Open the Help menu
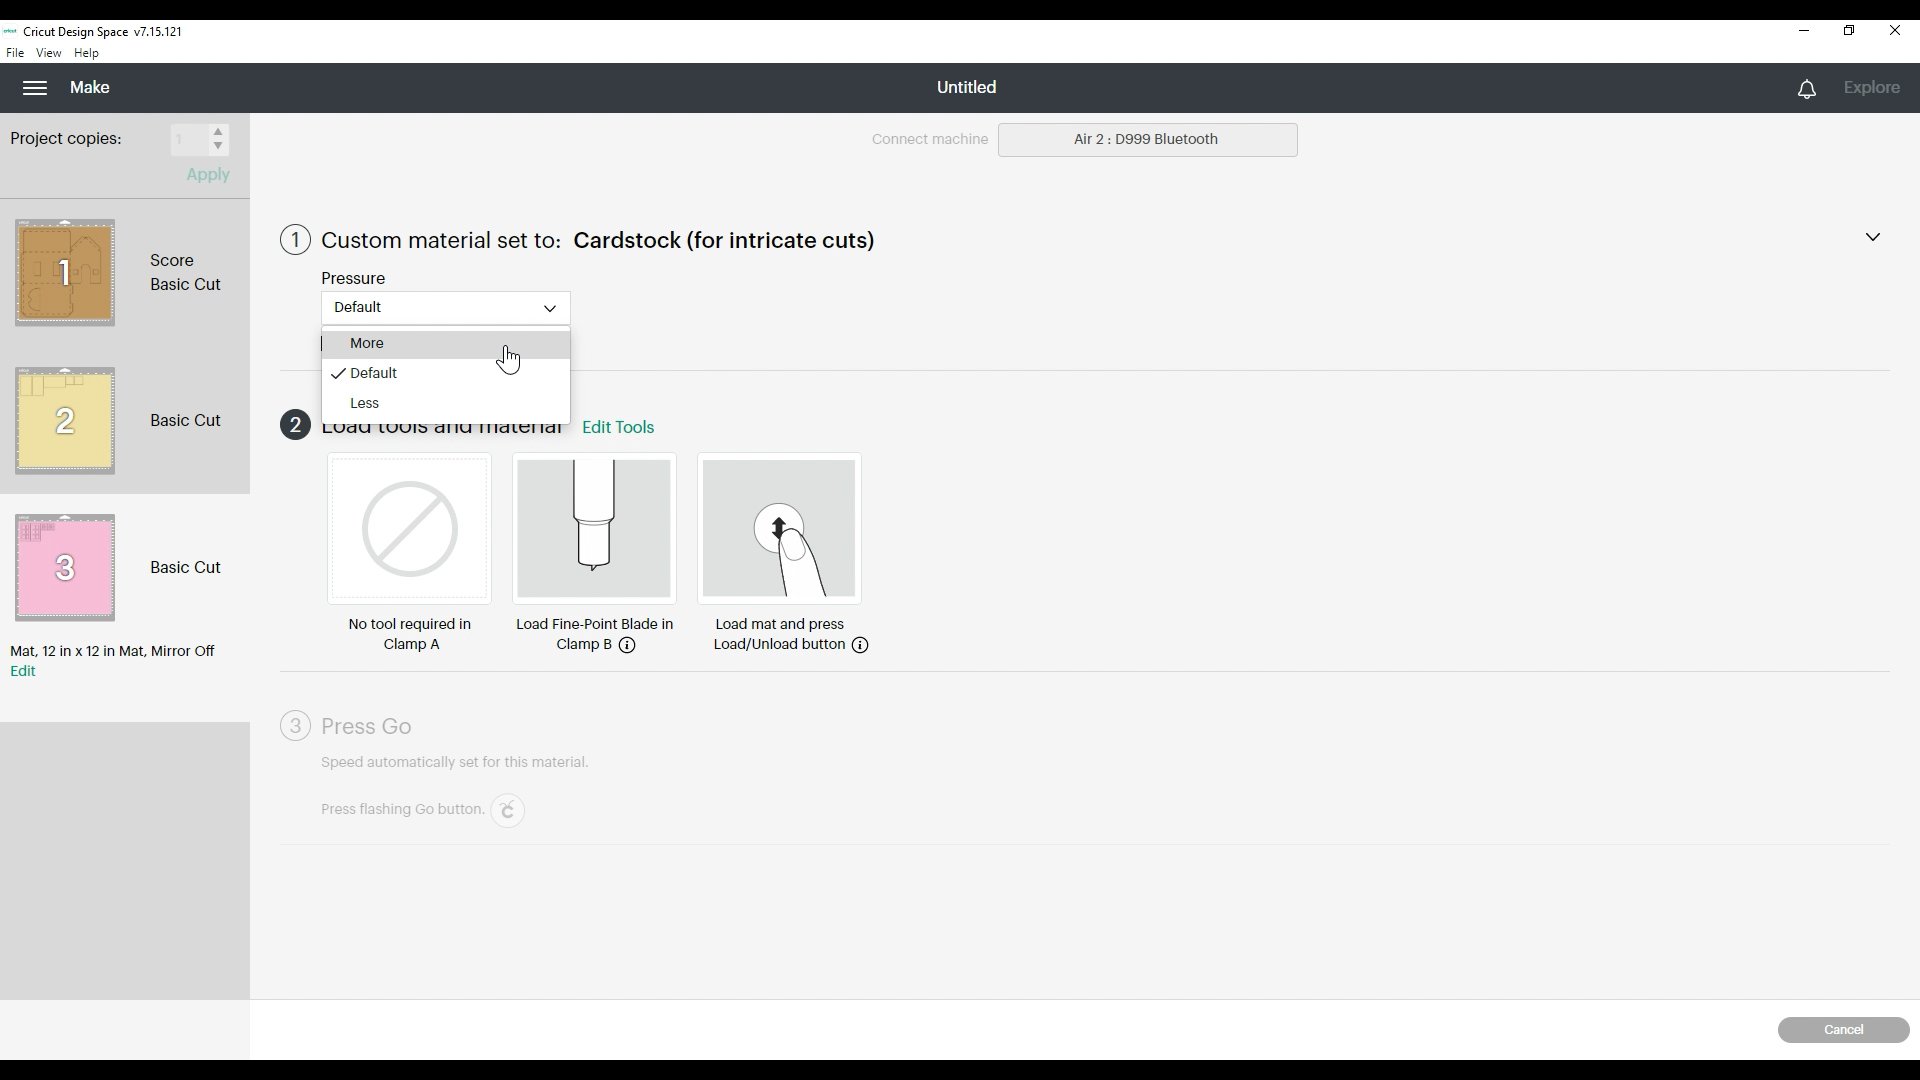This screenshot has height=1080, width=1920. 86,53
